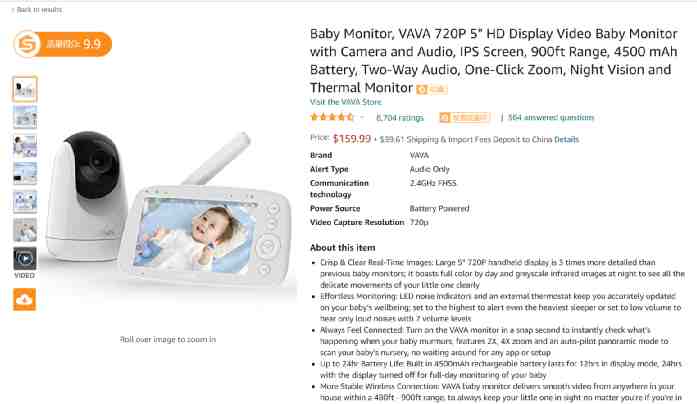Viewport: 697px width, 404px height.
Task: Select the fifth product image thumbnail
Action: tap(25, 202)
